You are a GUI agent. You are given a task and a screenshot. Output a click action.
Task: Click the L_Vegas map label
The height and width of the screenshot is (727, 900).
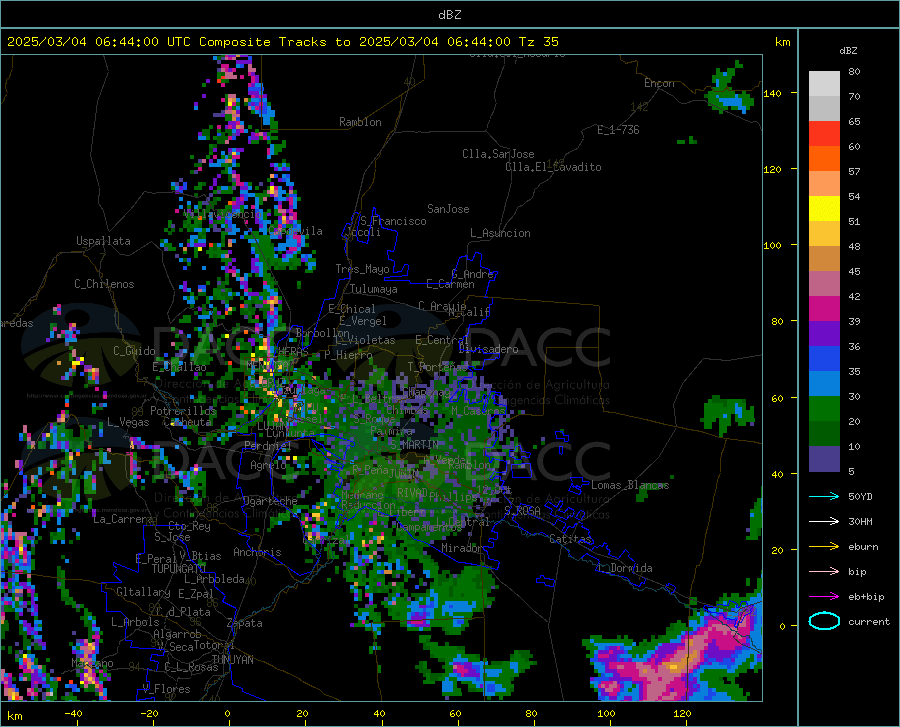pyautogui.click(x=128, y=422)
